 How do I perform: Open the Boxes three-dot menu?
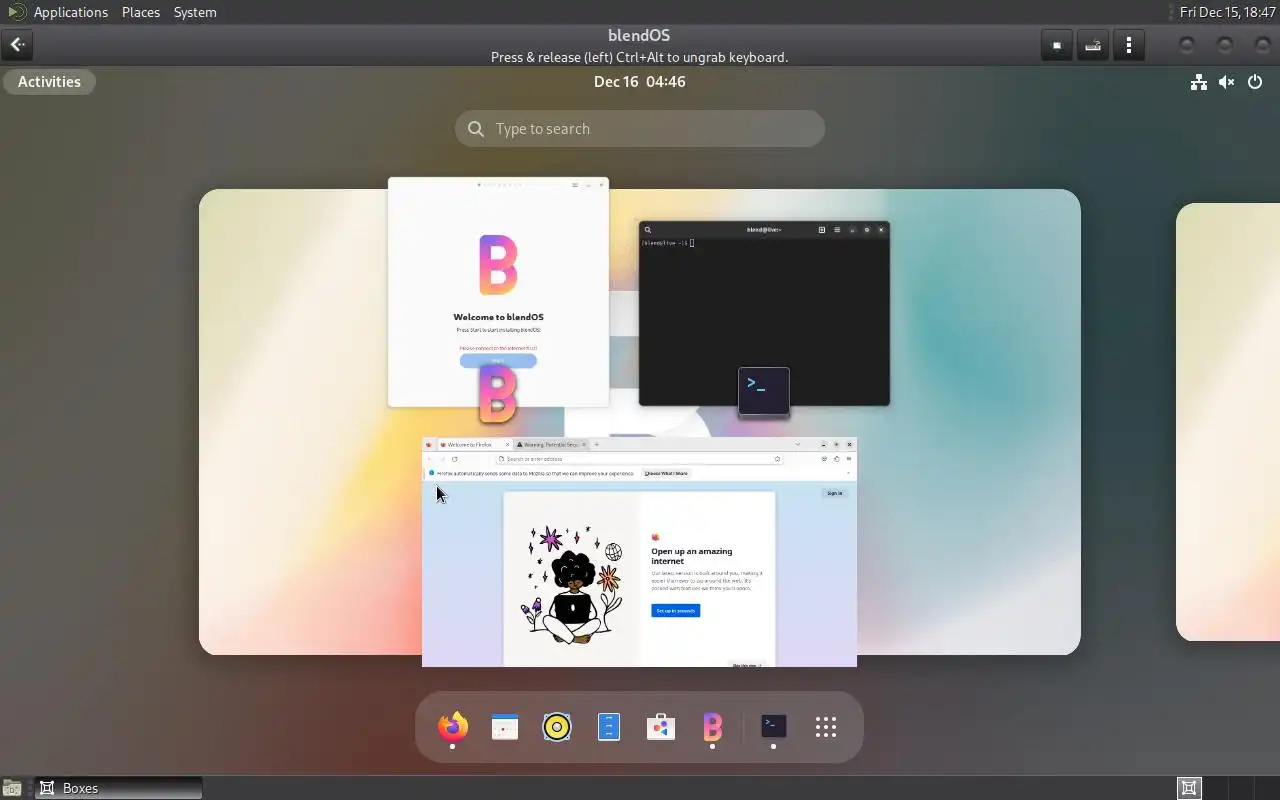pos(1128,45)
